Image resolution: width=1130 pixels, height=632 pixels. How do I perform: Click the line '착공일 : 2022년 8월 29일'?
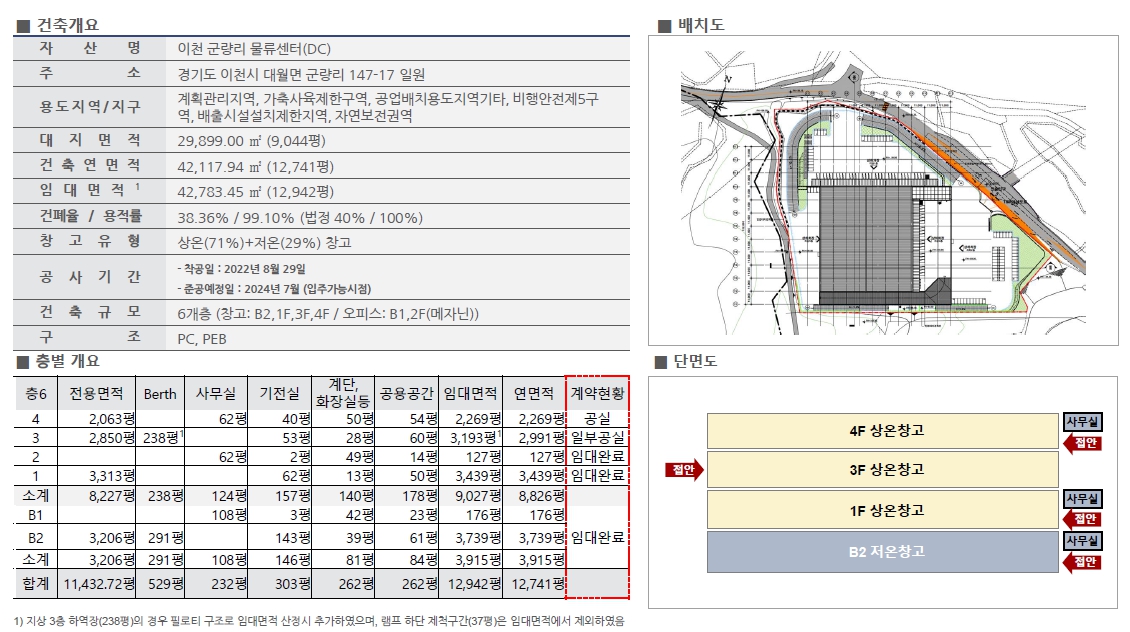tap(241, 269)
